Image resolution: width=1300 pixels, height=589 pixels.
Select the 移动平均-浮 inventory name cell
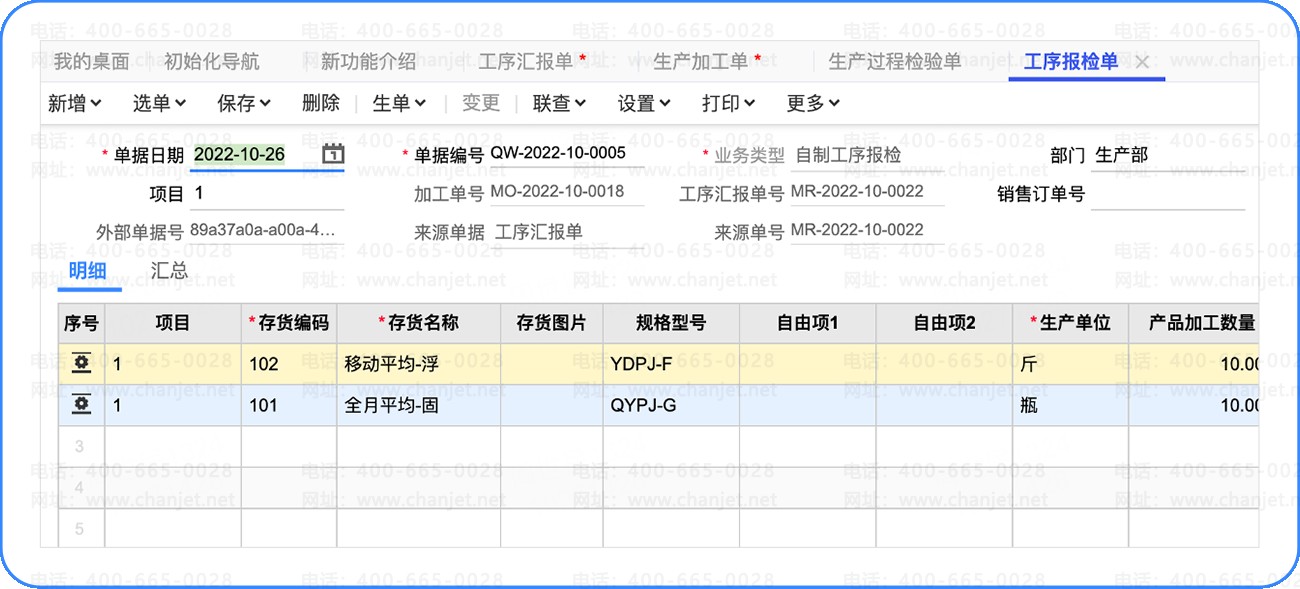[x=419, y=364]
